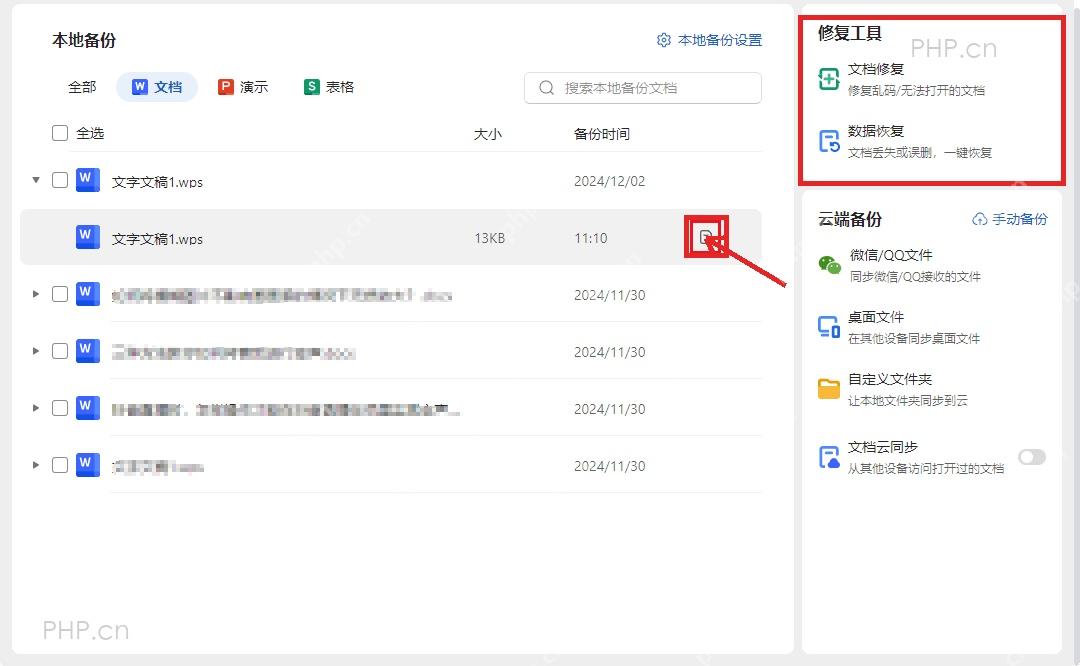Click the open-file icon on the 11:10 backup row
Image resolution: width=1080 pixels, height=666 pixels.
point(705,238)
